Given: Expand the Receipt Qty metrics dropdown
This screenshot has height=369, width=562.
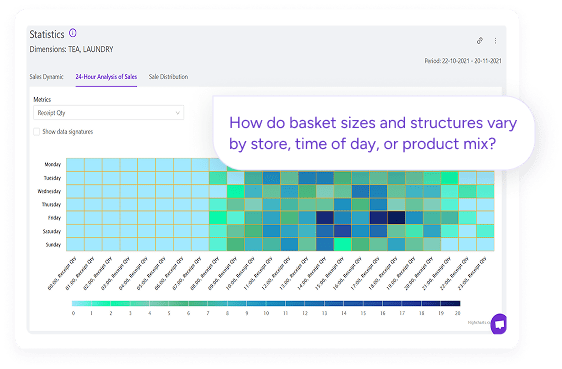Looking at the screenshot, I should click(108, 112).
